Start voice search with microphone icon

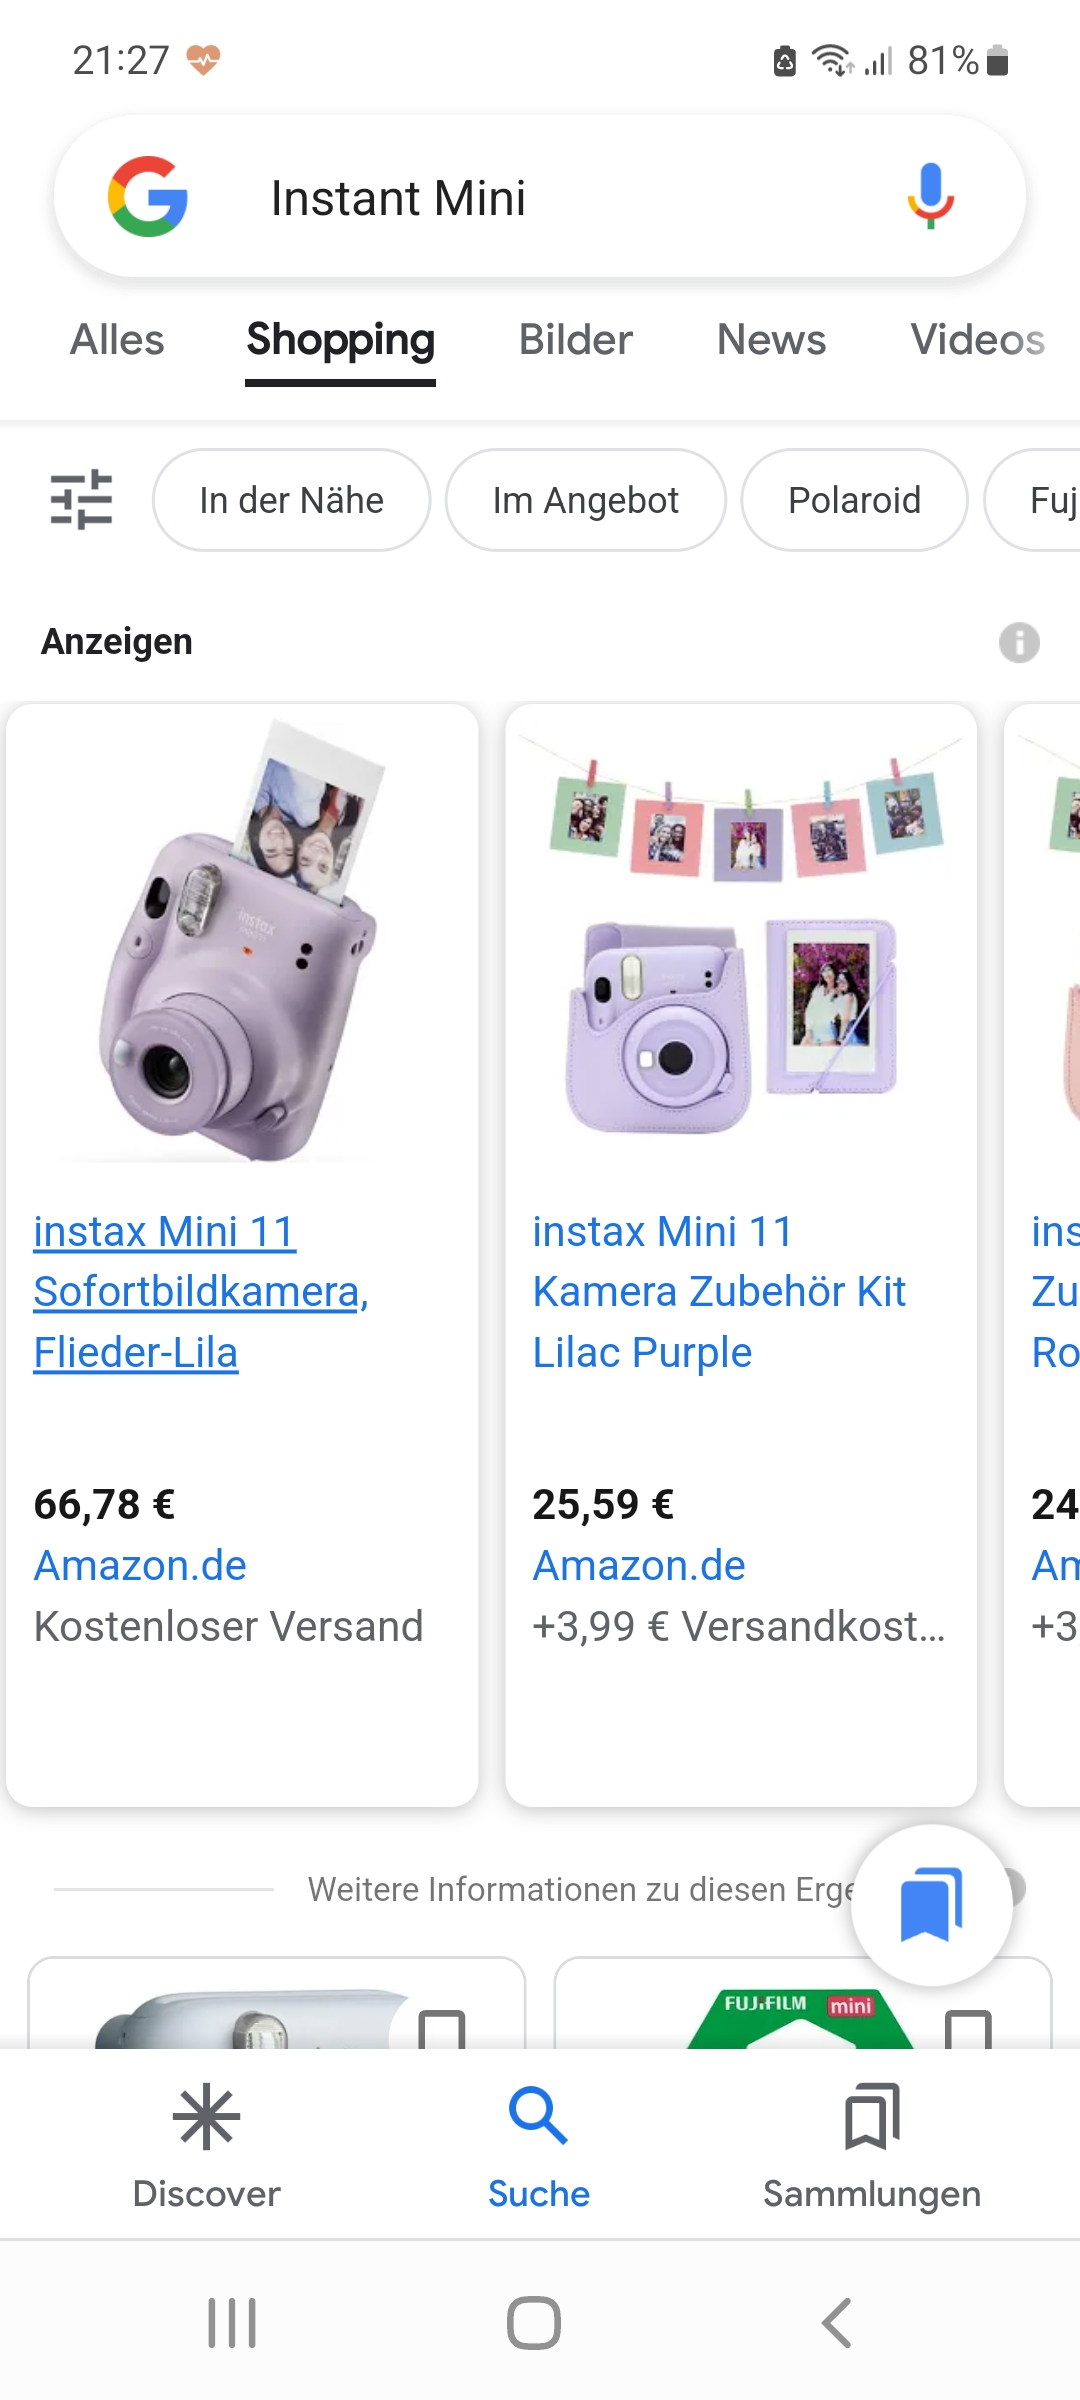pyautogui.click(x=930, y=196)
